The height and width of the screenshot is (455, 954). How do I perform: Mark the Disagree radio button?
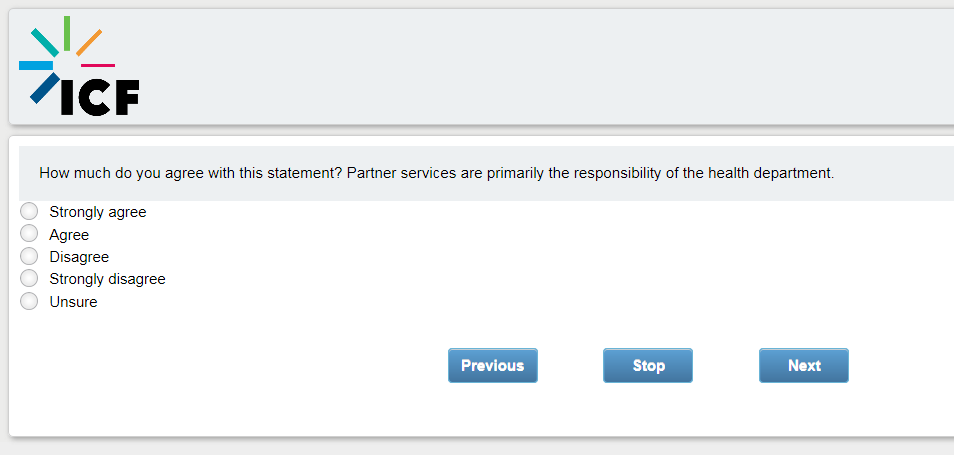click(x=29, y=256)
